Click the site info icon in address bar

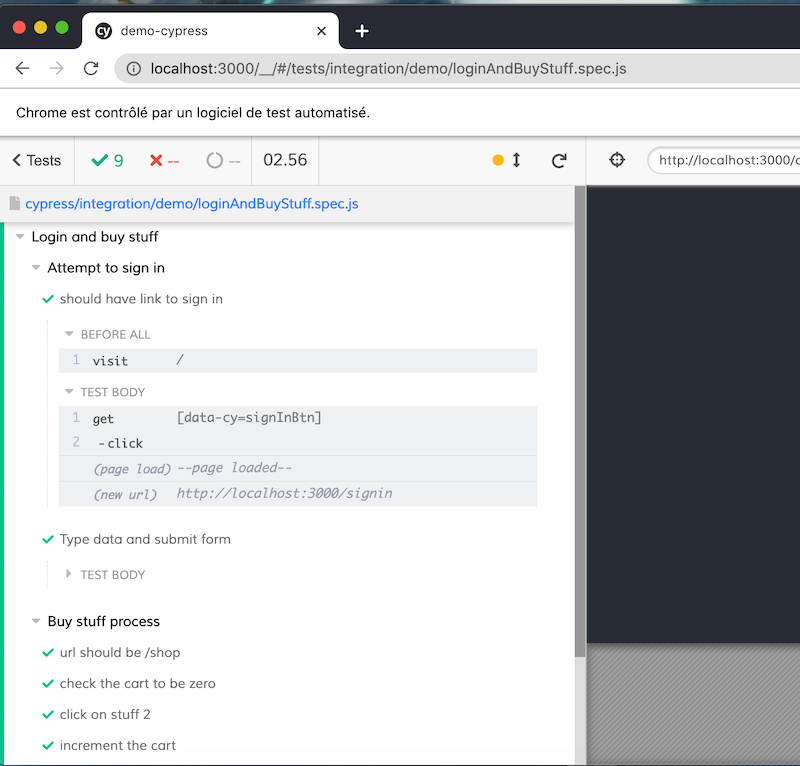(133, 69)
